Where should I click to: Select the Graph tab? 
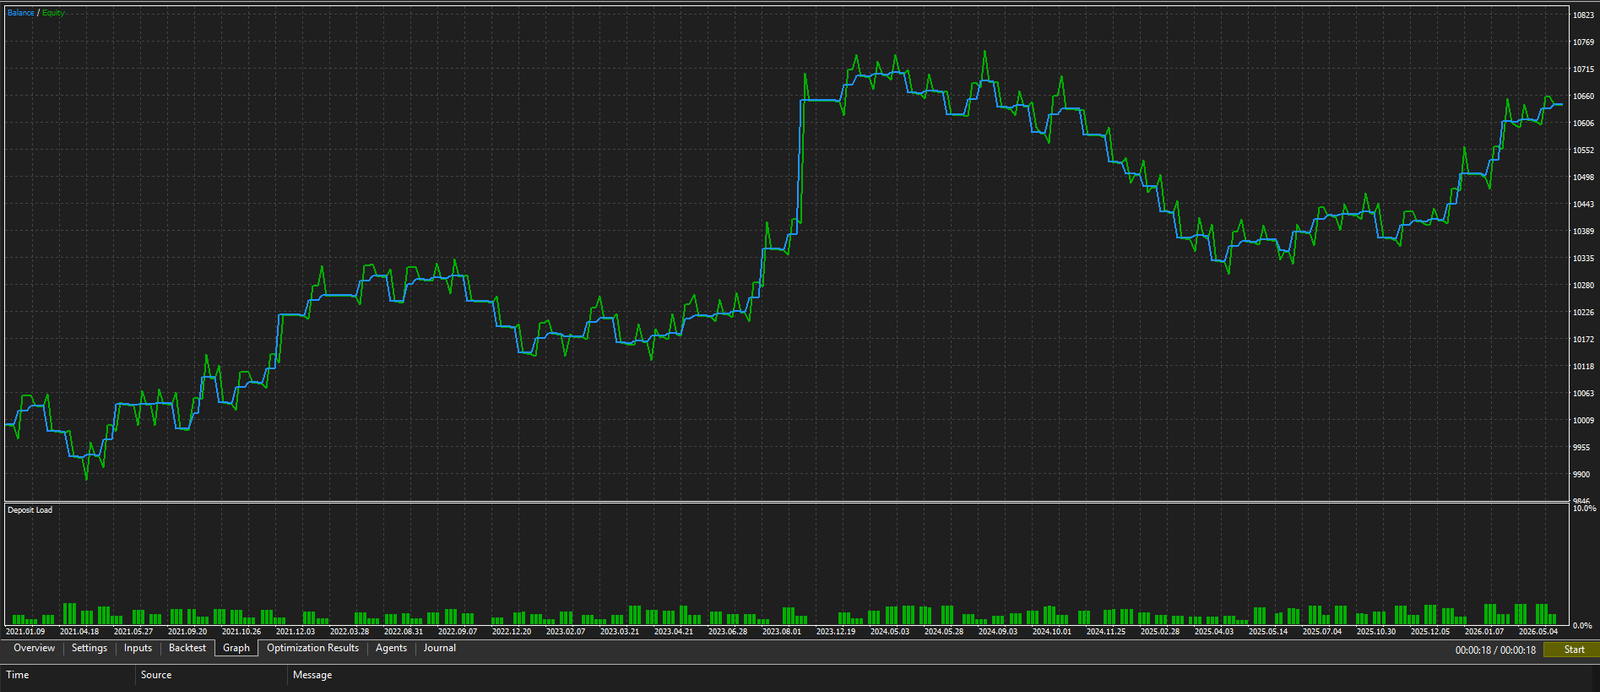point(236,648)
